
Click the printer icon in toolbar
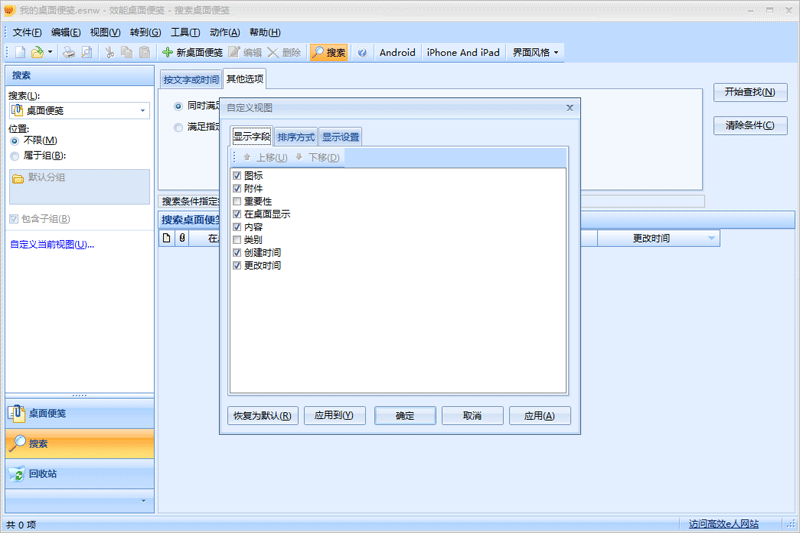point(69,52)
